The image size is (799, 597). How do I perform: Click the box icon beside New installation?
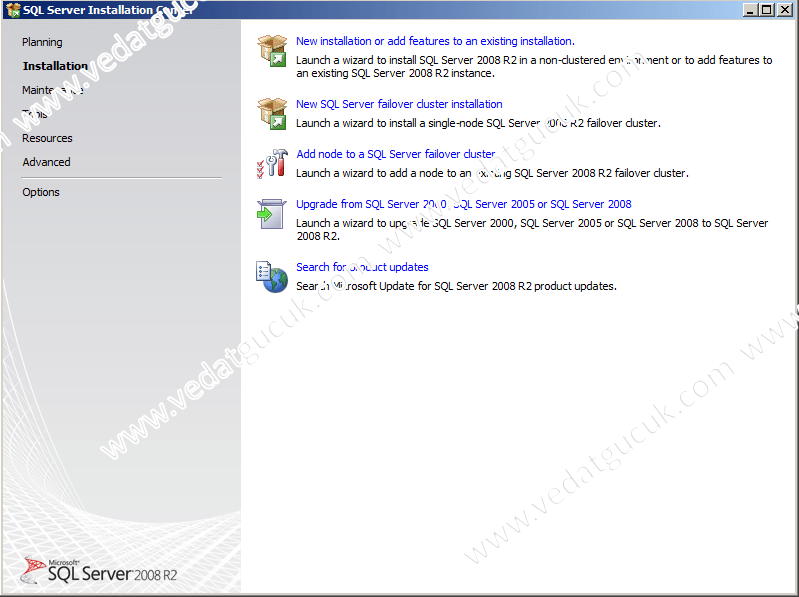click(272, 50)
